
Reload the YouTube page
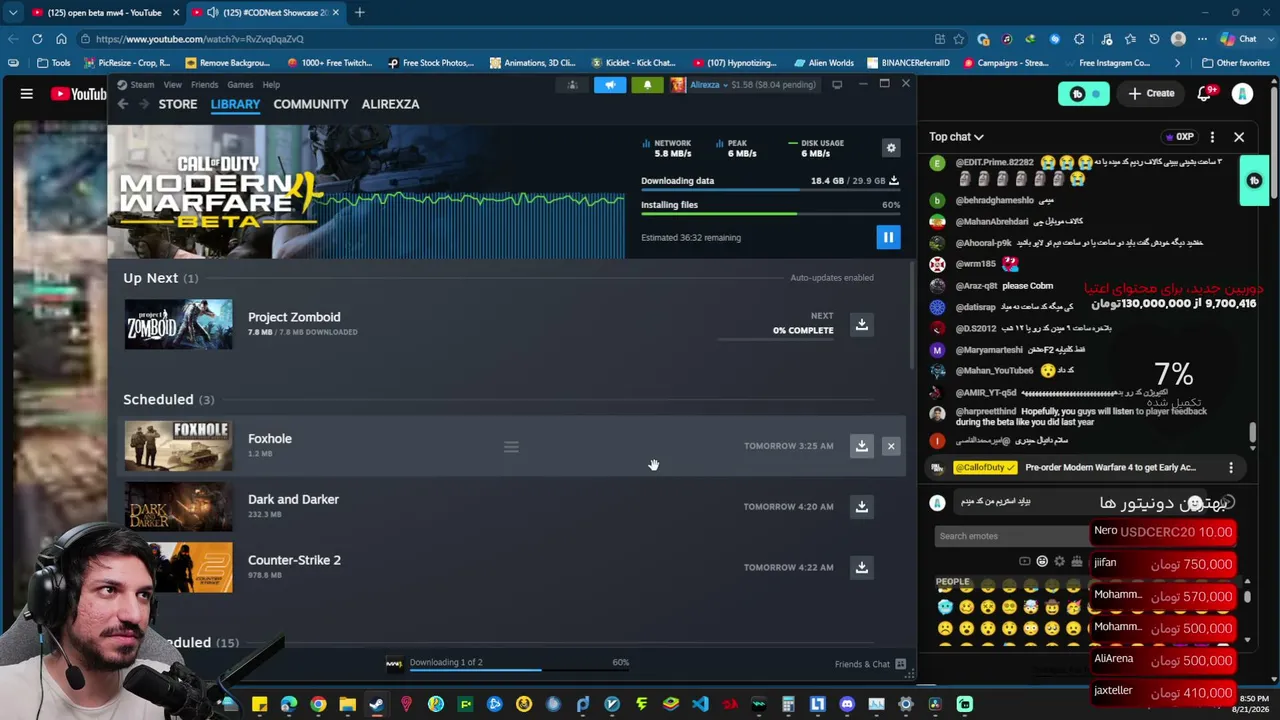37,39
